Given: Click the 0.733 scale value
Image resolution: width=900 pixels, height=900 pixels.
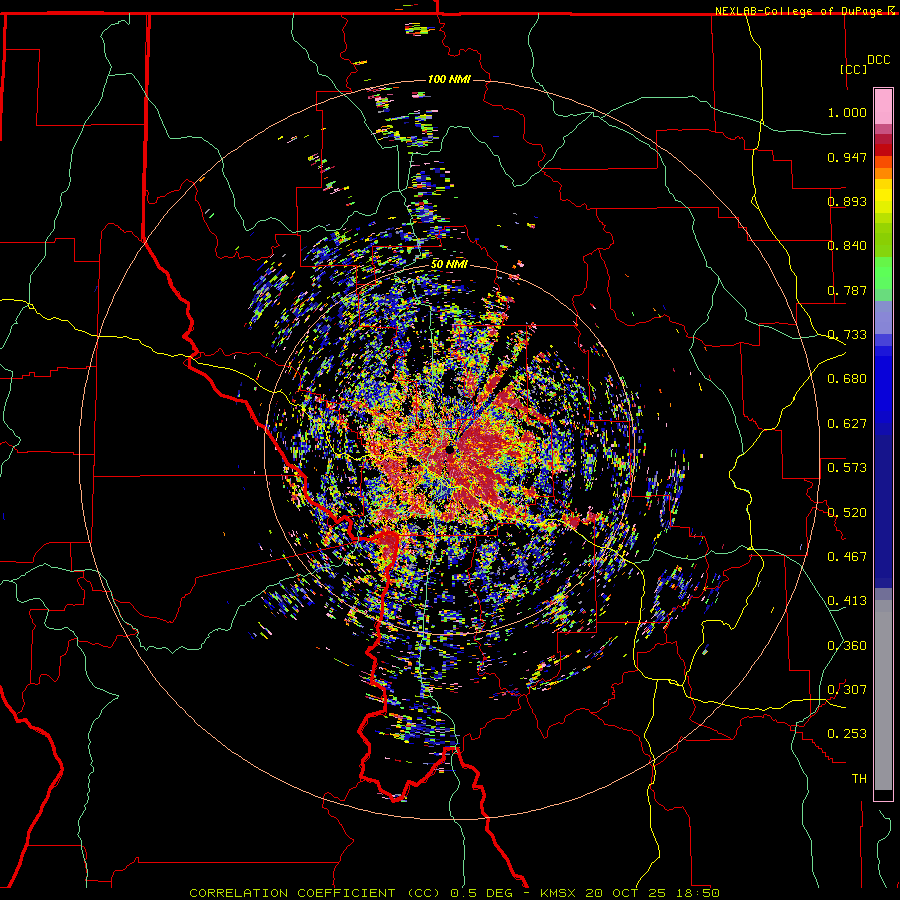Looking at the screenshot, I should [847, 335].
